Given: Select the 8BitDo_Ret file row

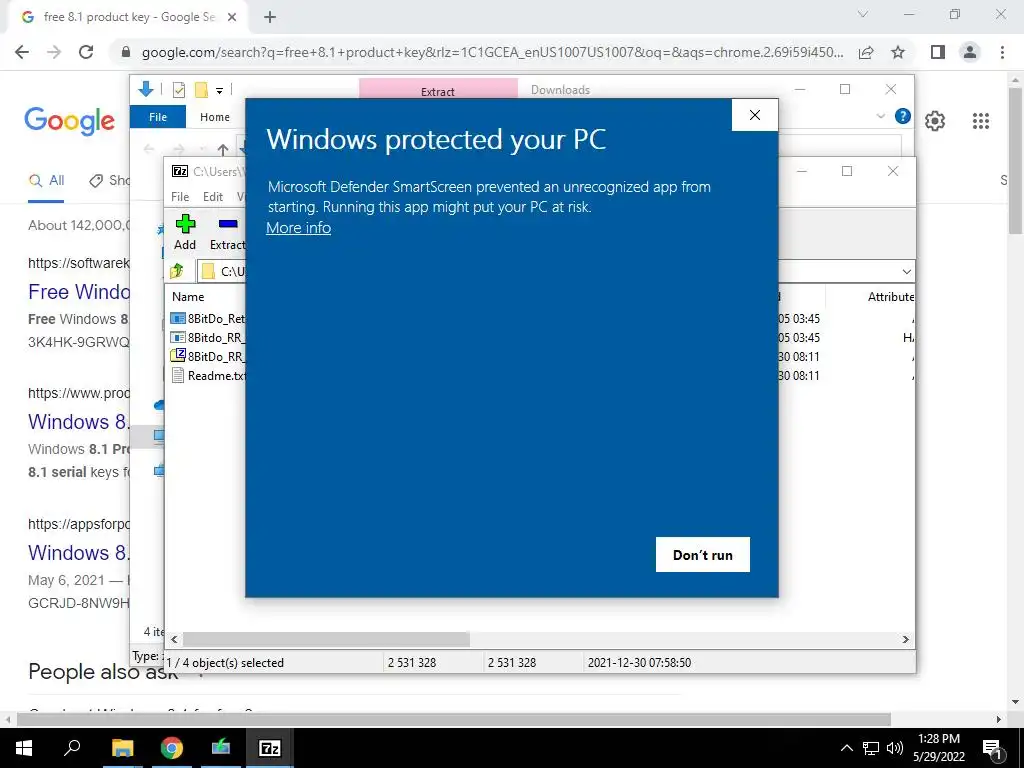Looking at the screenshot, I should 208,319.
